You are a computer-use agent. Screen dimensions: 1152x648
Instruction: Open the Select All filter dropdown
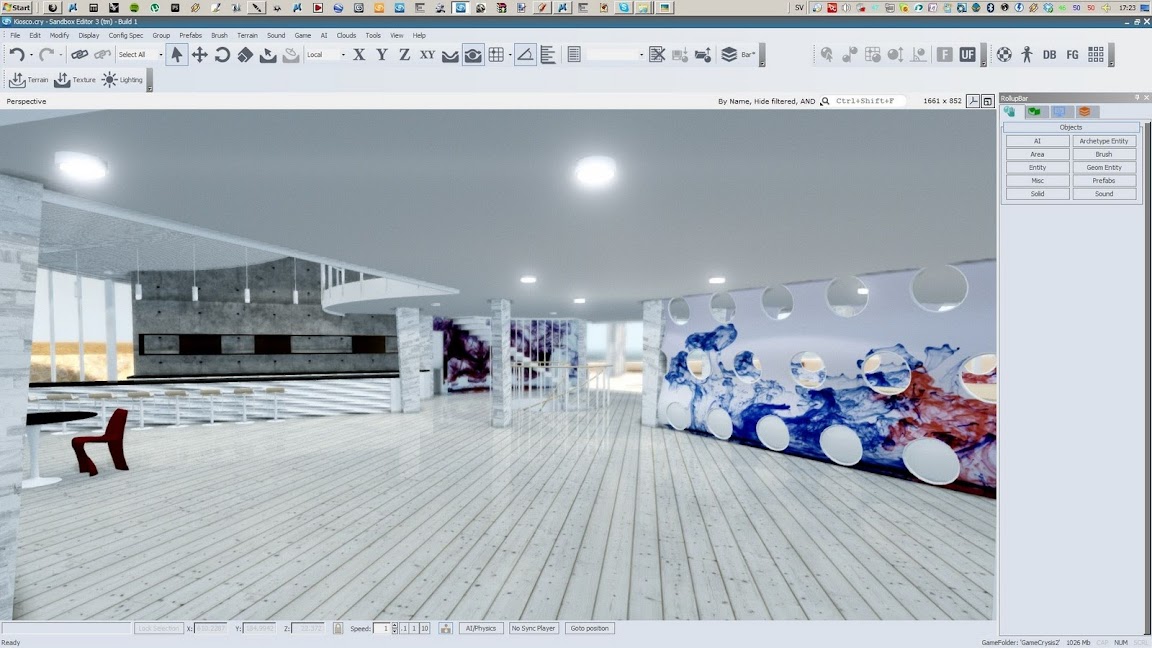pyautogui.click(x=140, y=54)
